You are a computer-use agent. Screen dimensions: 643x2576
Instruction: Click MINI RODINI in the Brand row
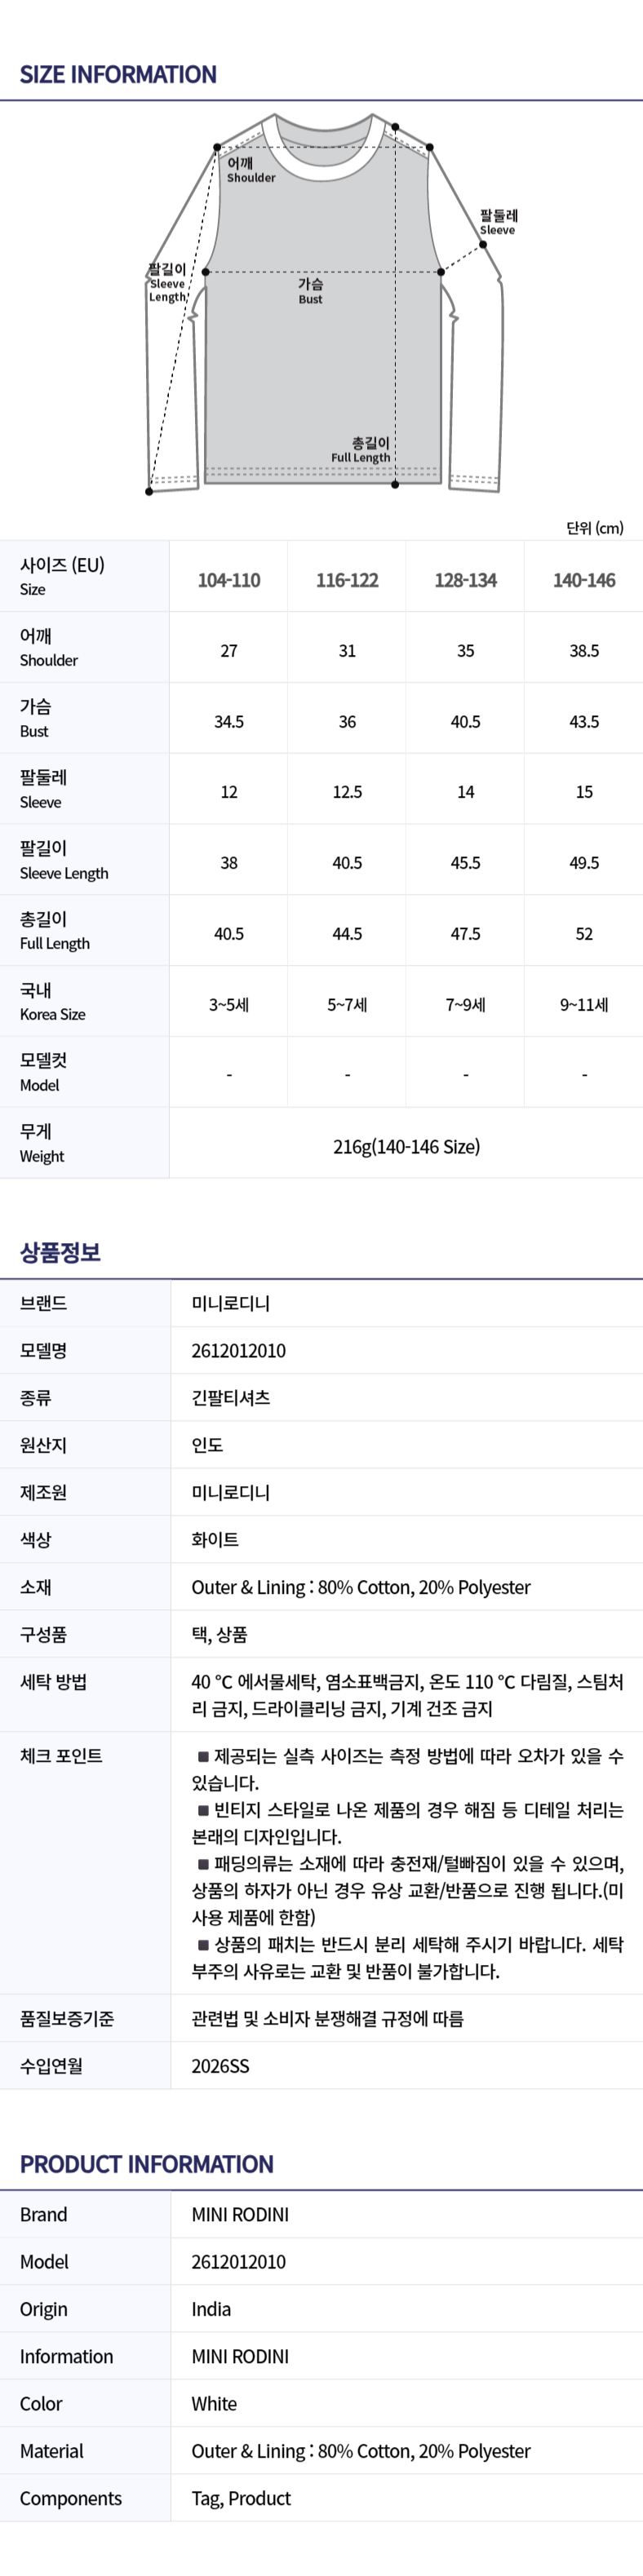240,2215
